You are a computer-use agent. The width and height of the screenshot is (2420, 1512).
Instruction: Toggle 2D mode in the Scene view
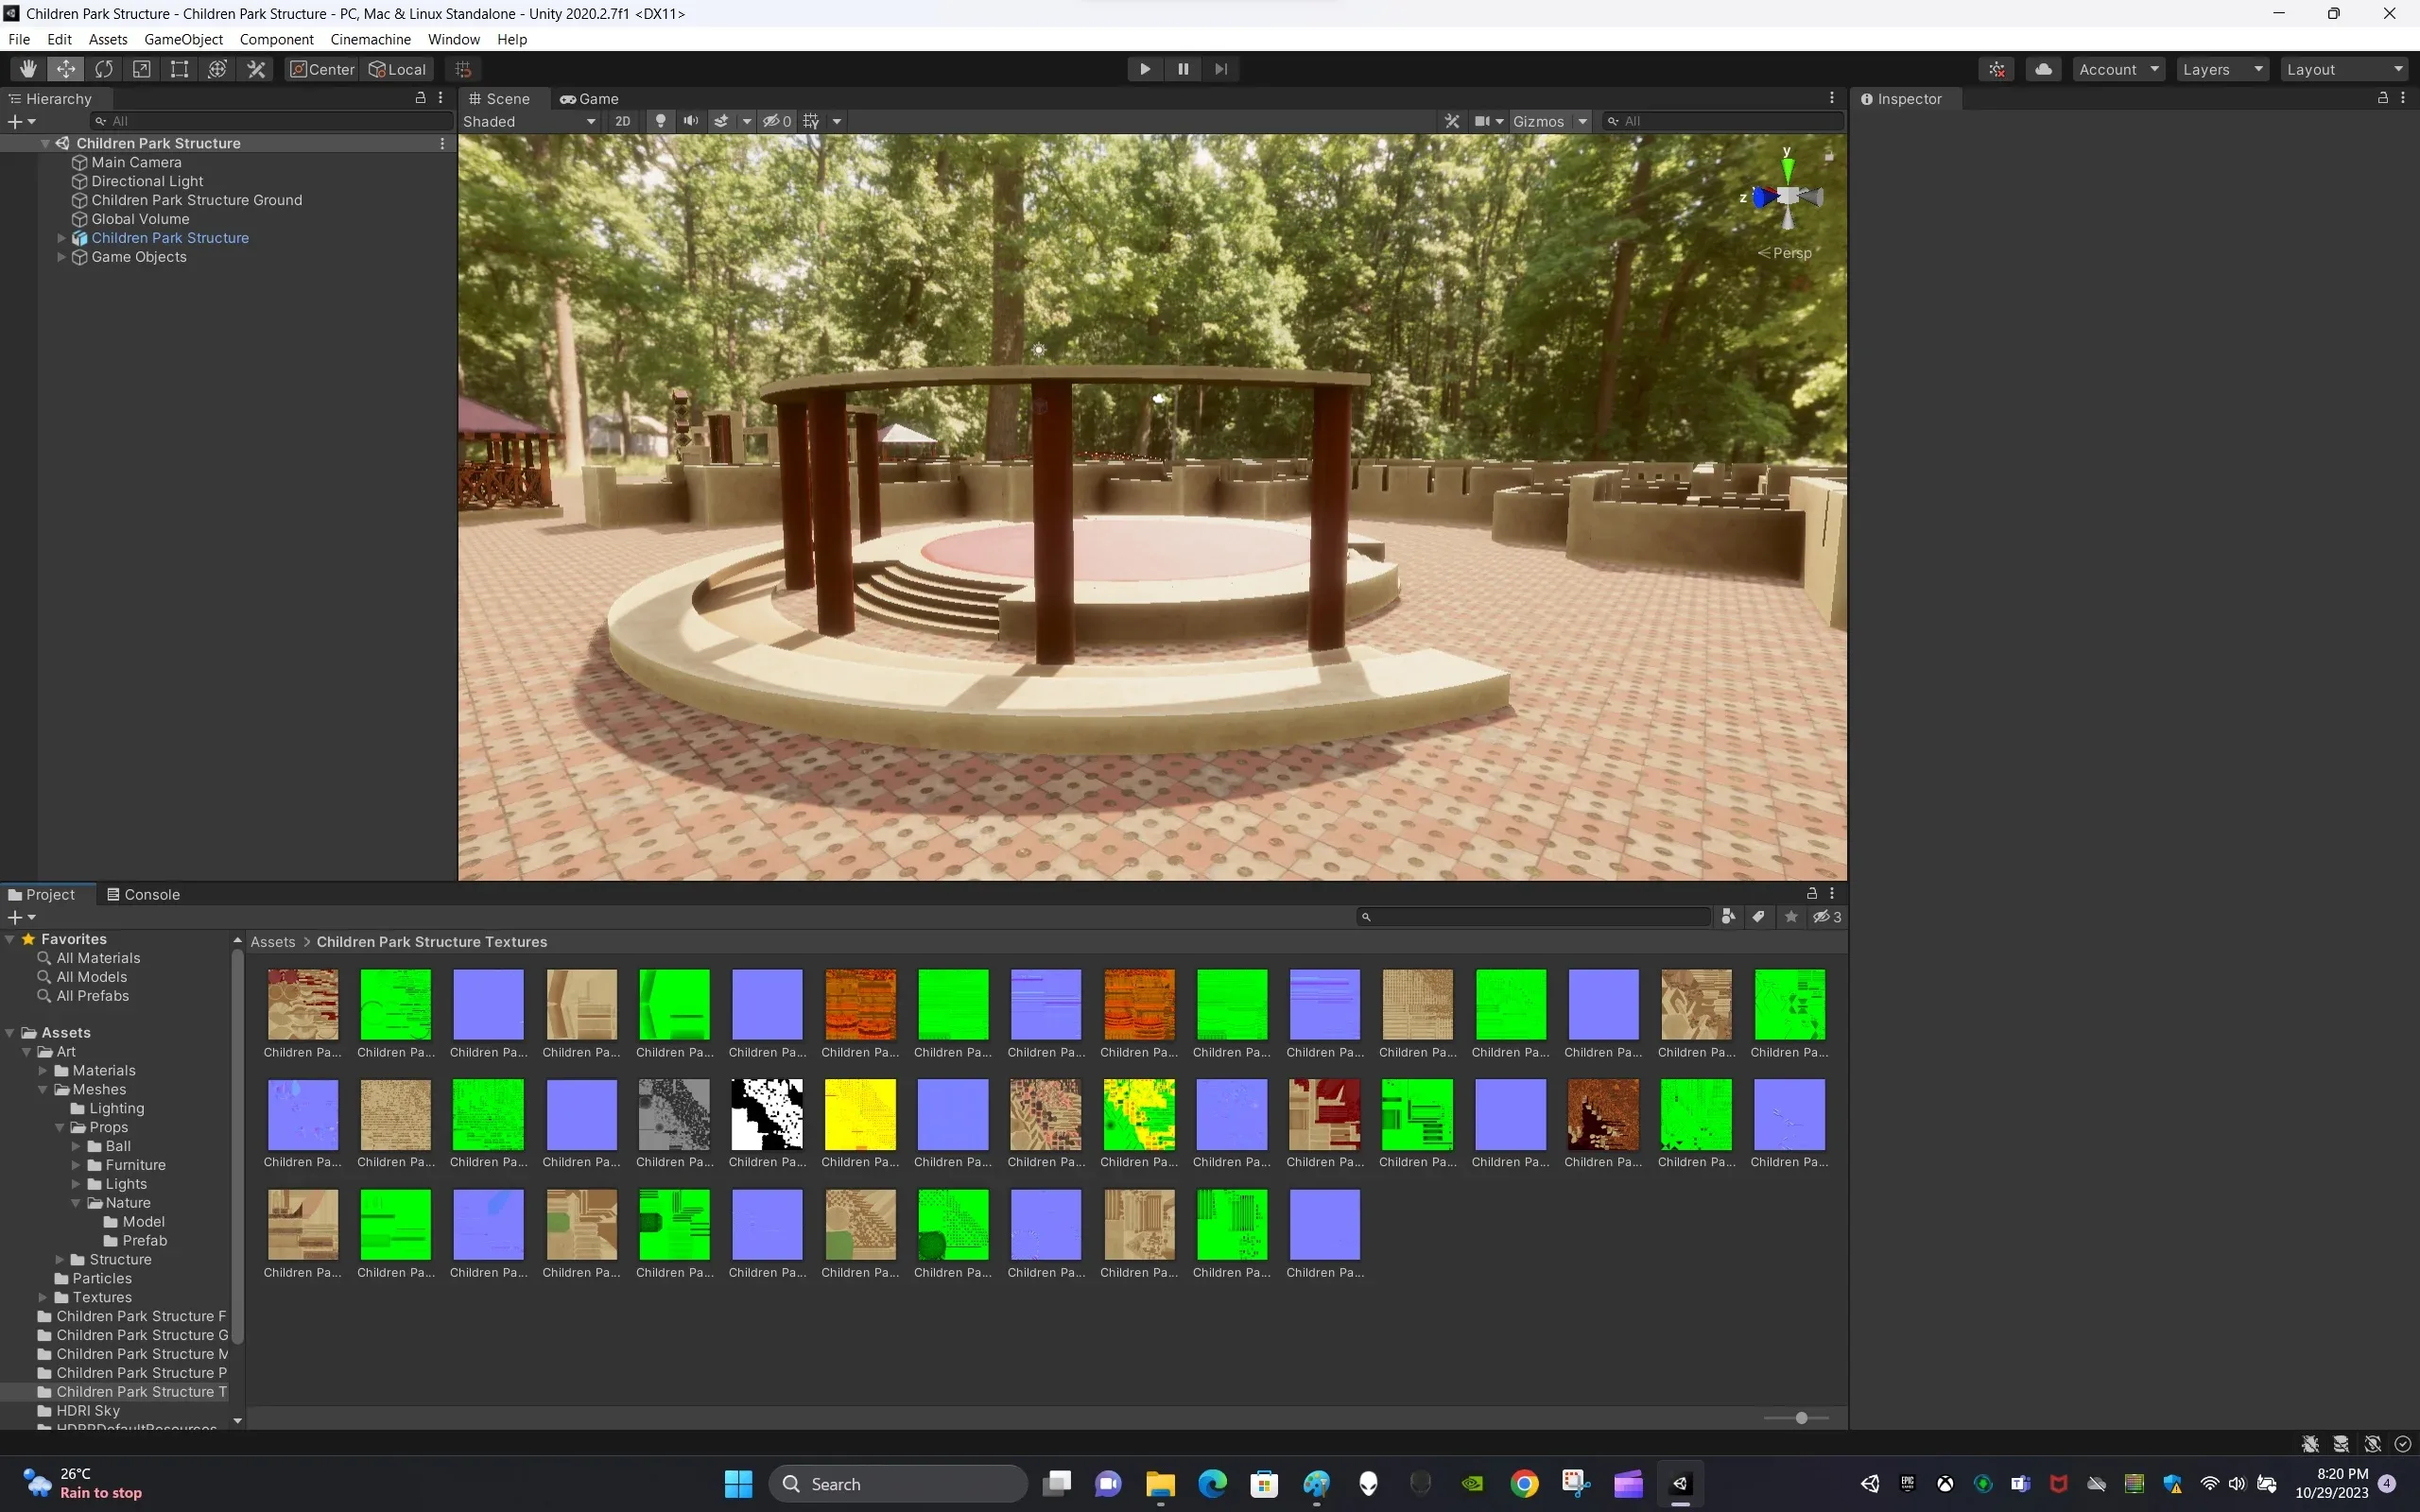click(x=623, y=120)
